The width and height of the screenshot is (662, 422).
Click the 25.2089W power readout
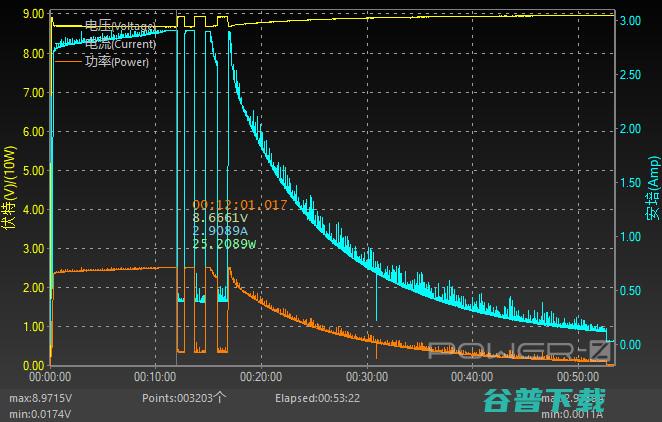coord(226,243)
